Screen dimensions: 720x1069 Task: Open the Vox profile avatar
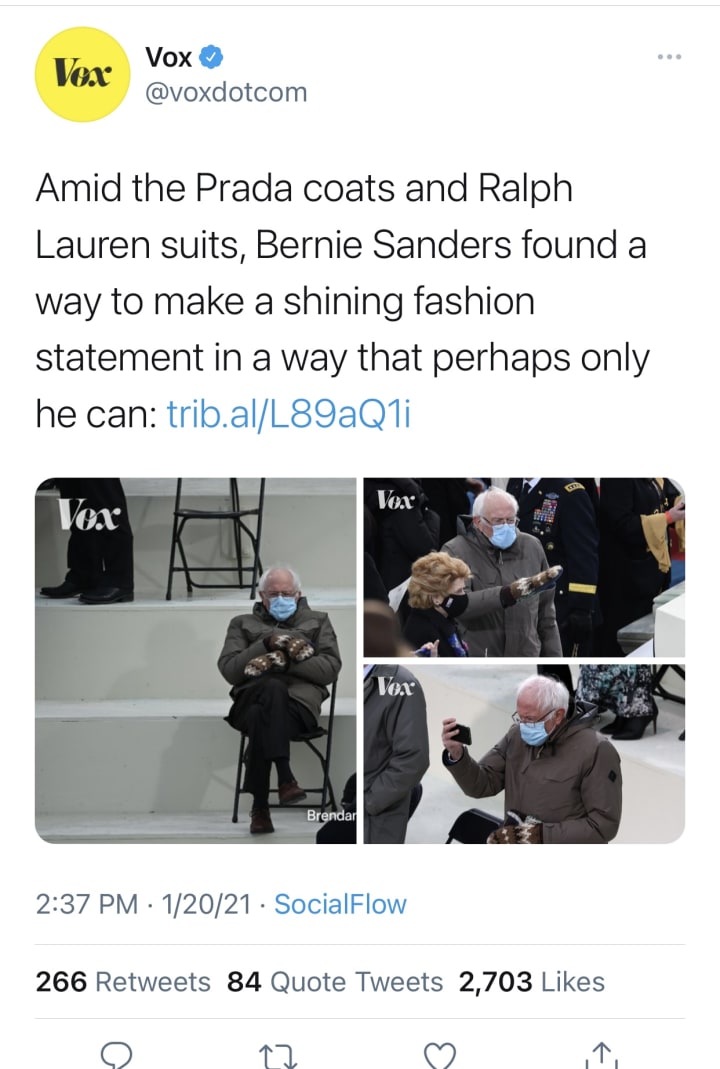(x=82, y=74)
